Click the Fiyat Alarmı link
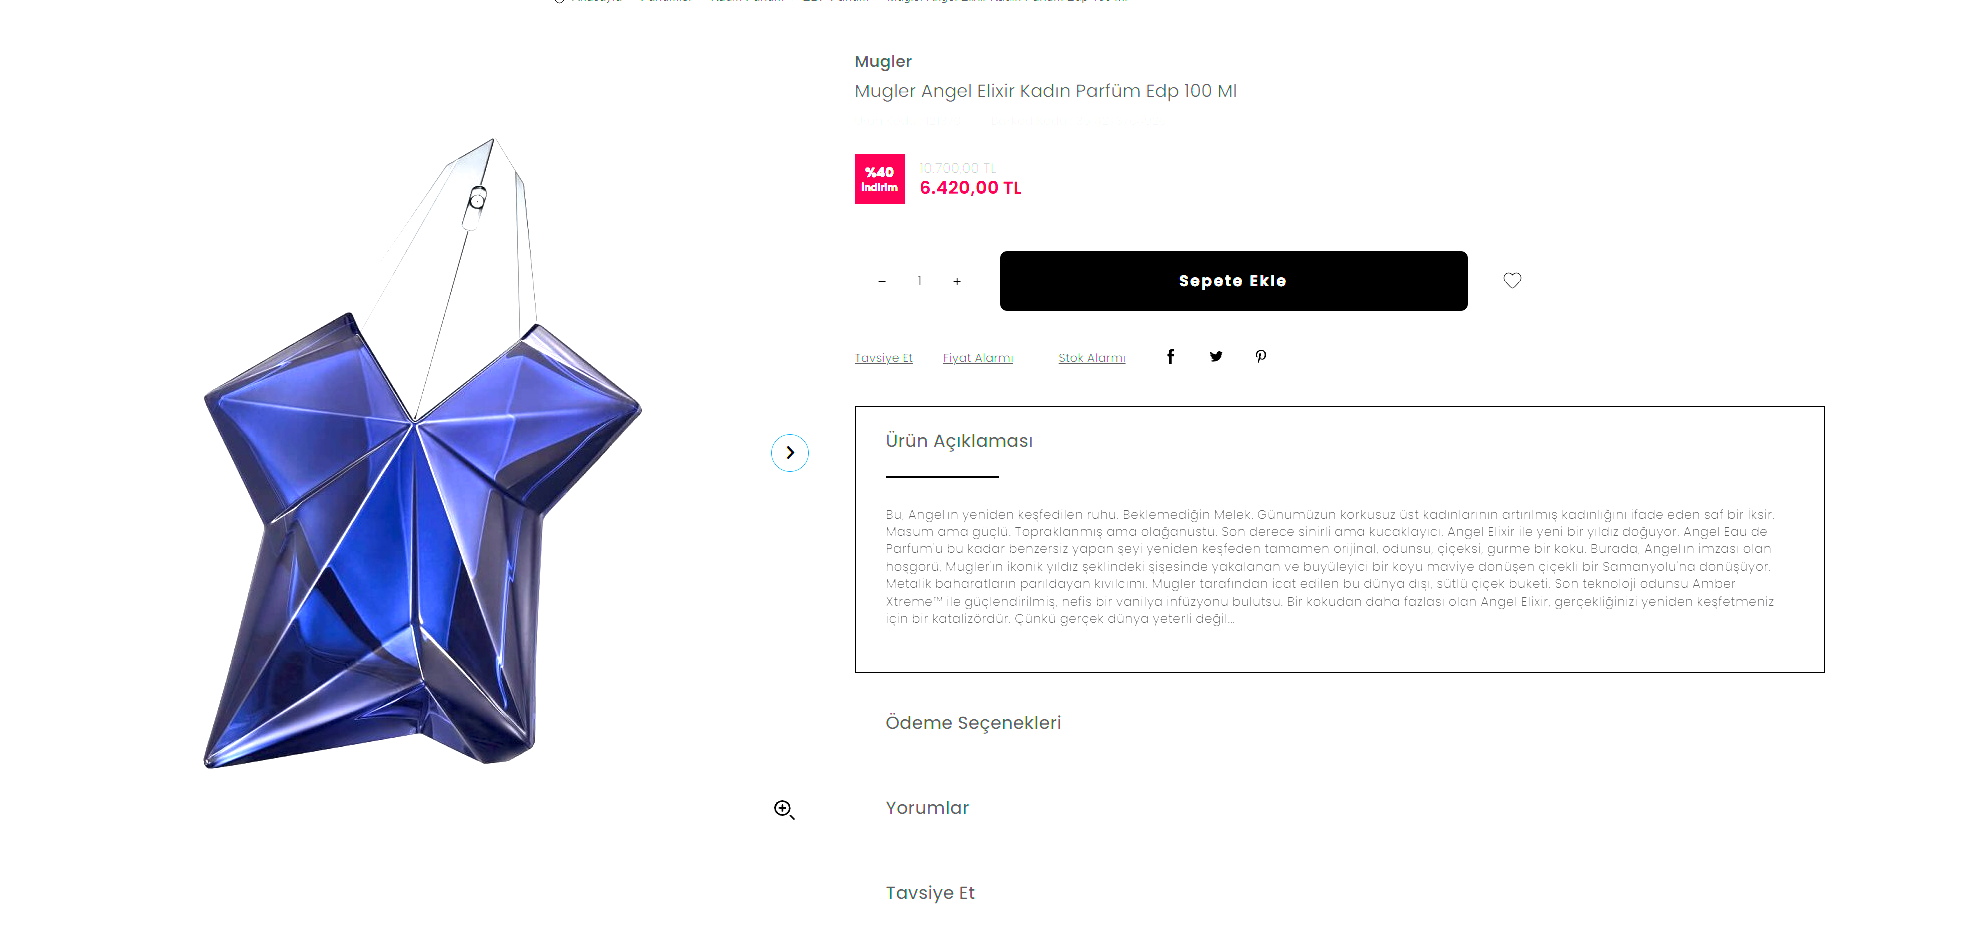The width and height of the screenshot is (1967, 935). pos(978,358)
